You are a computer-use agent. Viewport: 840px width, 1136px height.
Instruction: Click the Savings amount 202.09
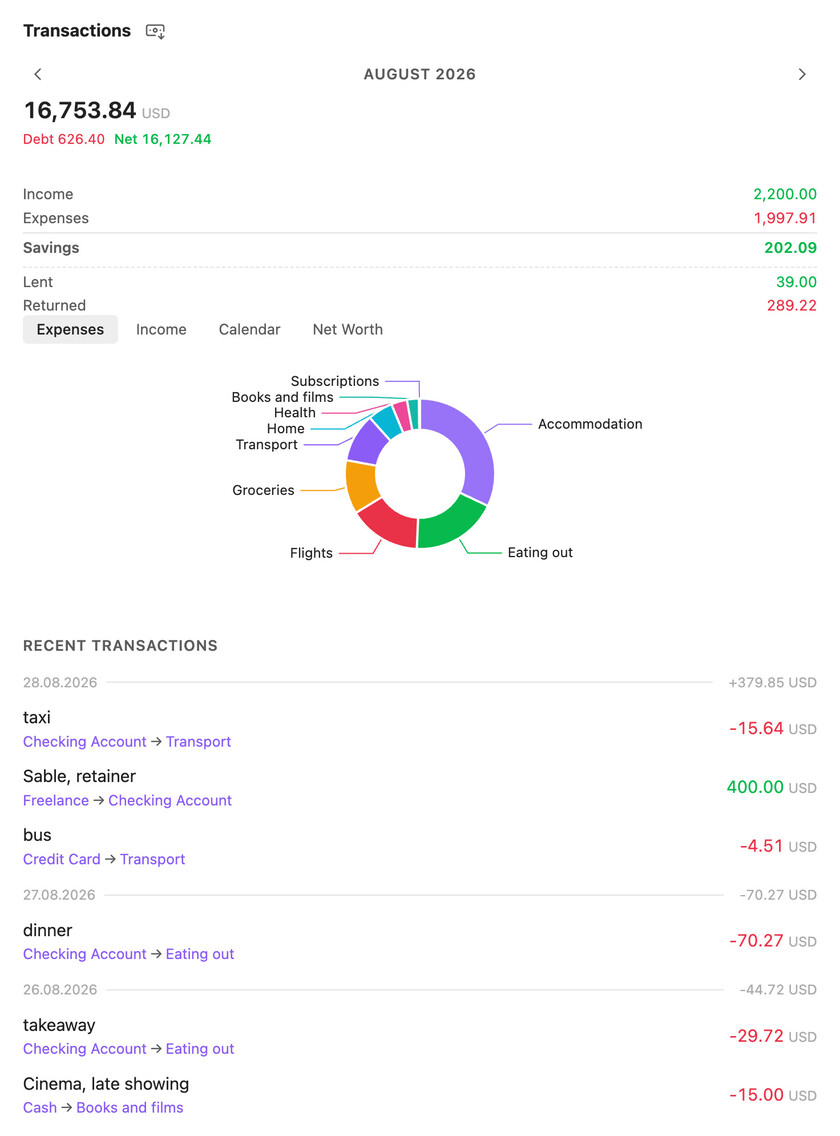coord(791,248)
